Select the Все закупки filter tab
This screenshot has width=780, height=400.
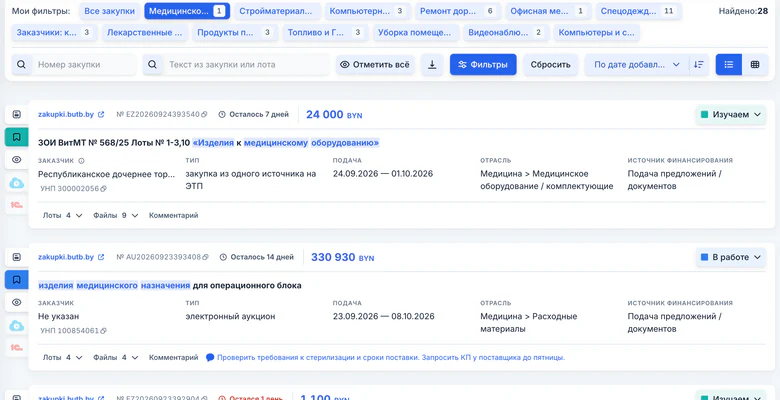pyautogui.click(x=109, y=11)
